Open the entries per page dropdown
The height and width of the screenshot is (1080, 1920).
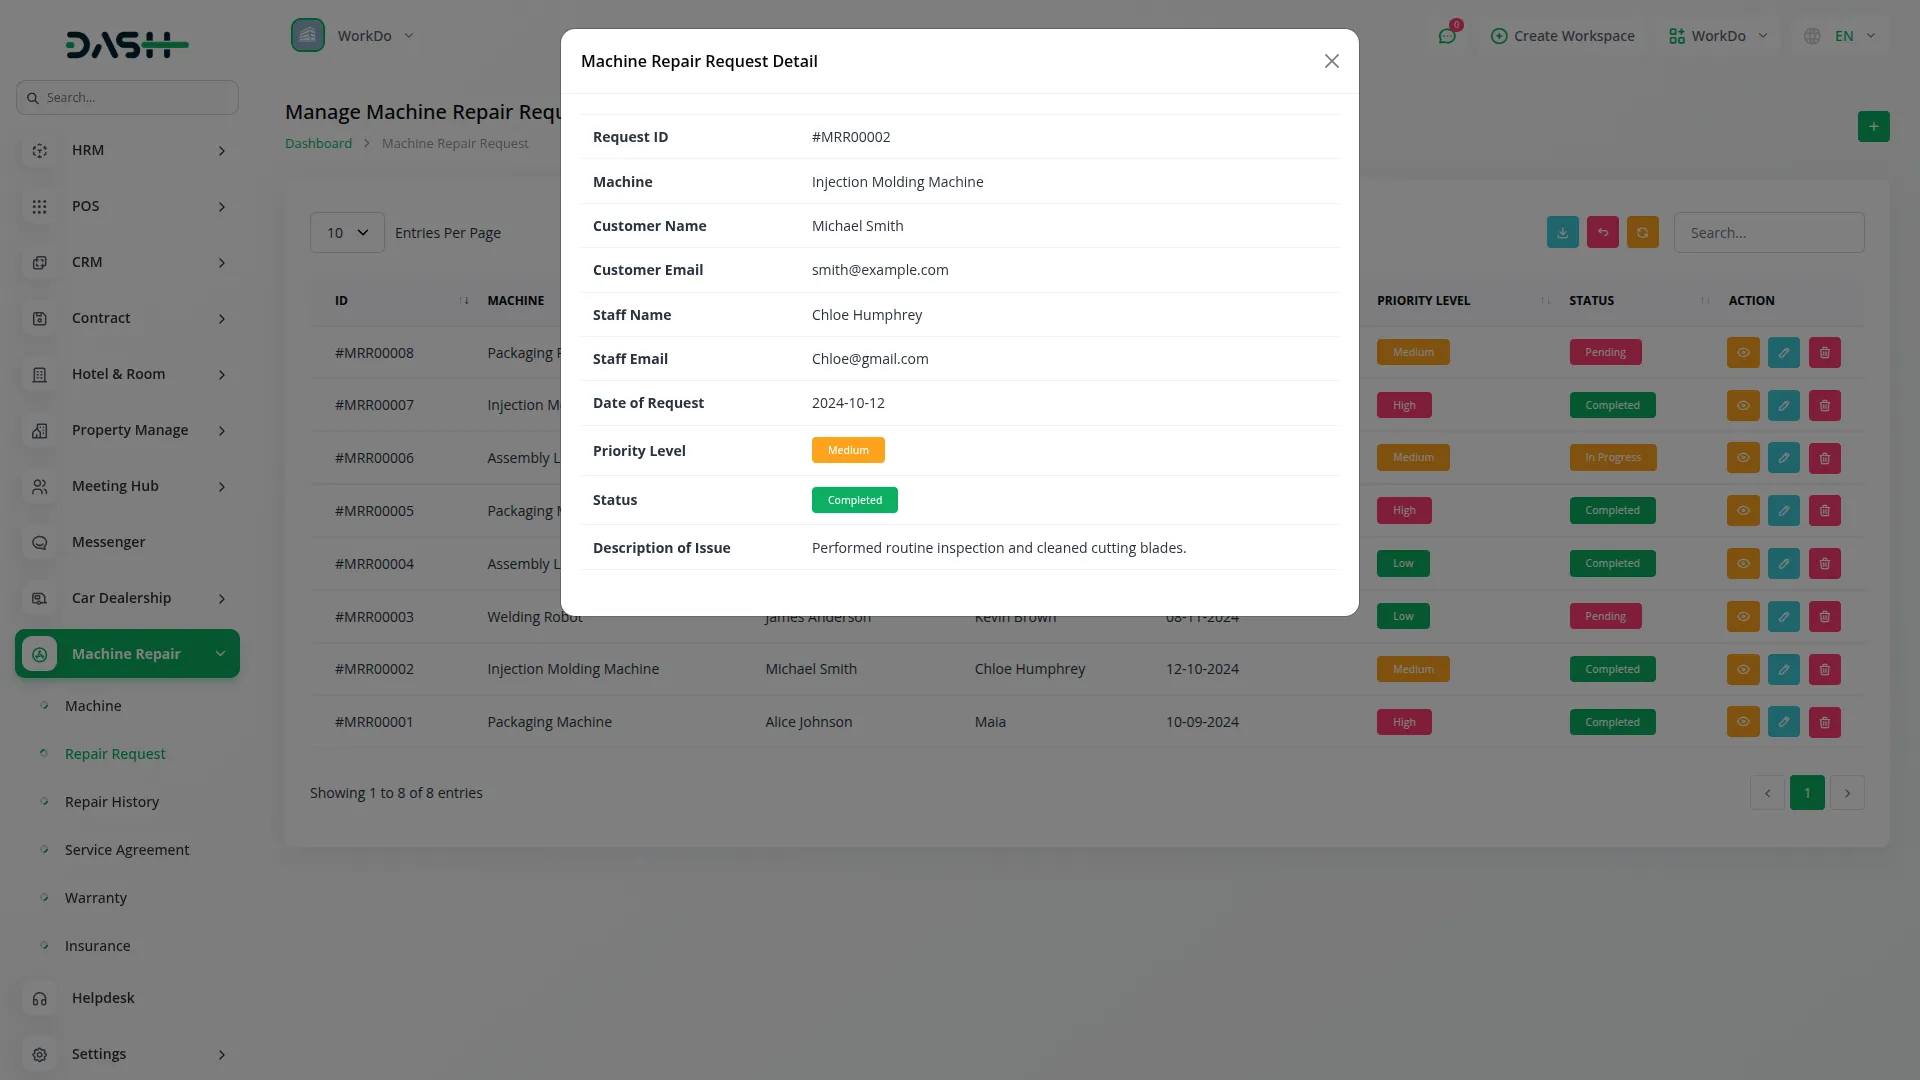pyautogui.click(x=347, y=232)
